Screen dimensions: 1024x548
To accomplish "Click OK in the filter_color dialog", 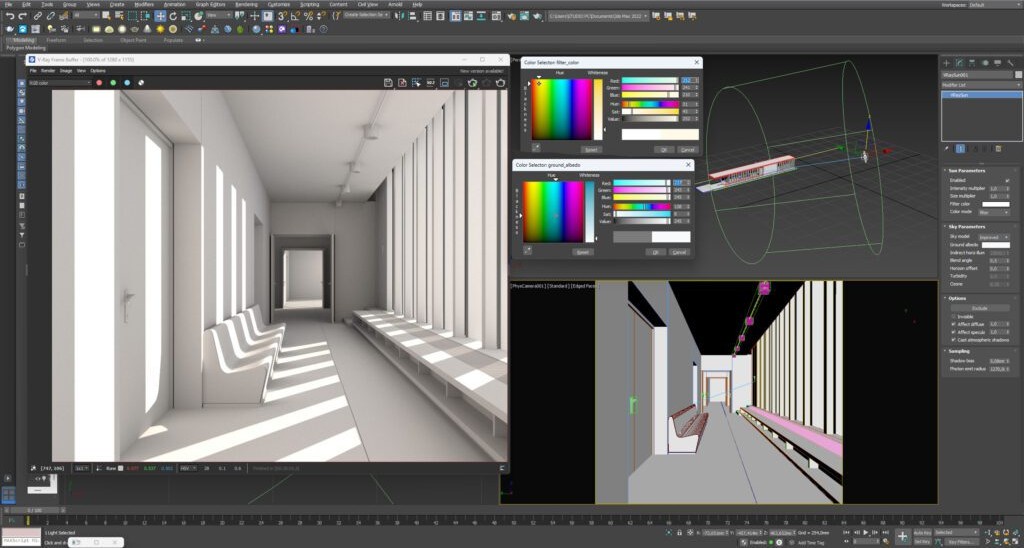I will [664, 150].
